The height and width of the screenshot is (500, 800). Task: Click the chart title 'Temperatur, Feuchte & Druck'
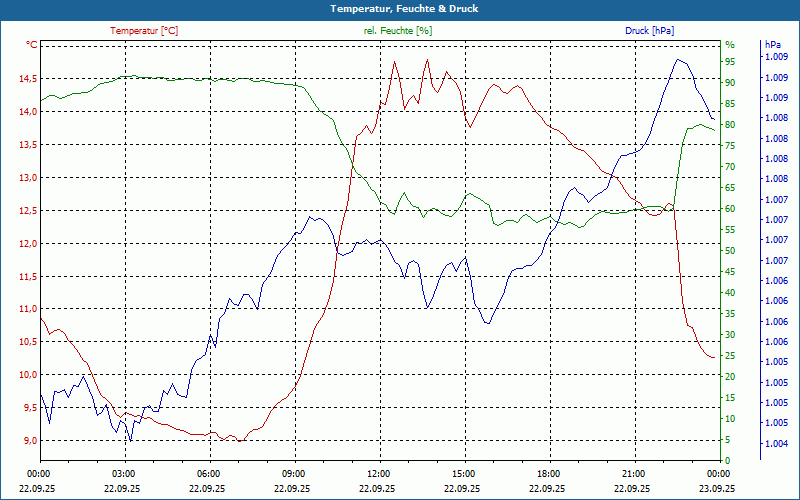(404, 9)
